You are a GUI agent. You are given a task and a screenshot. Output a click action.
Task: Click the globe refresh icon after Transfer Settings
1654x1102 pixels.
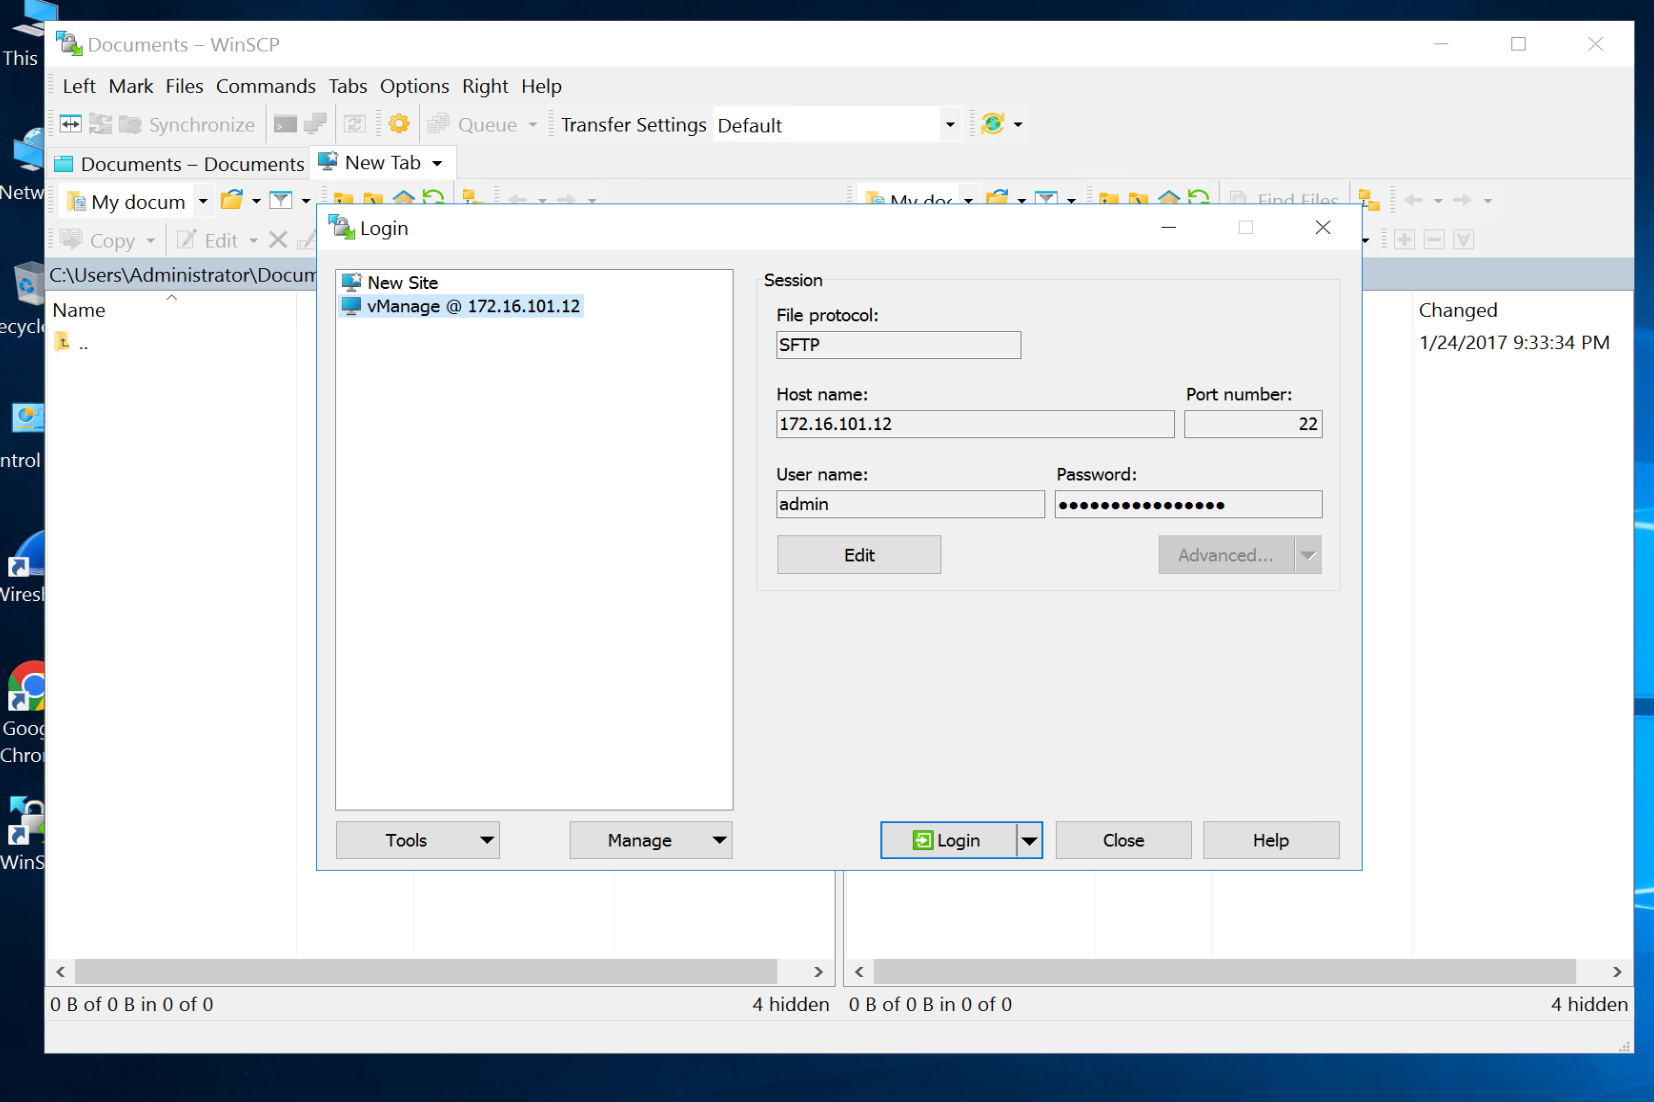click(x=992, y=124)
